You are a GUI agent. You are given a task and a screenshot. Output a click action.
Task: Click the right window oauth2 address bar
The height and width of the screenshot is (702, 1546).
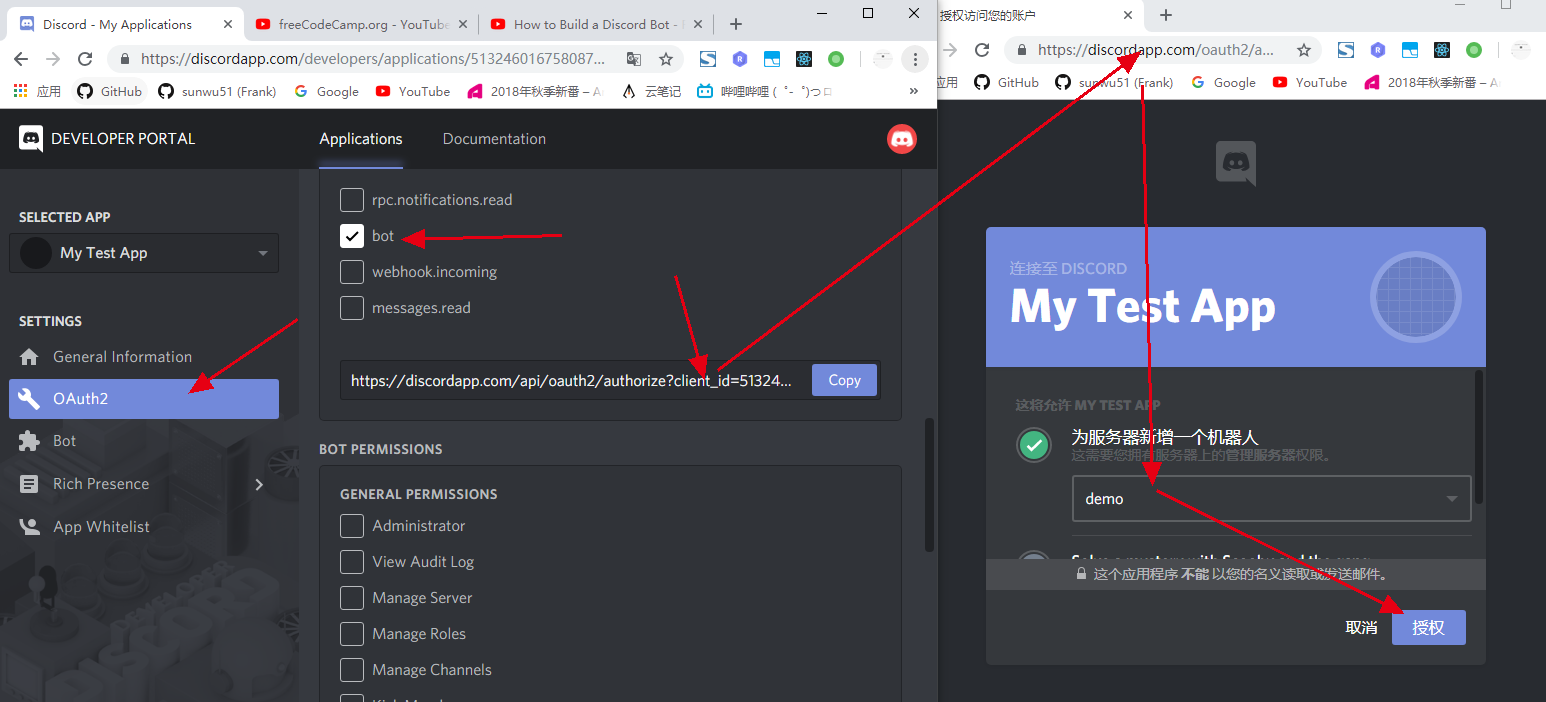click(1156, 49)
